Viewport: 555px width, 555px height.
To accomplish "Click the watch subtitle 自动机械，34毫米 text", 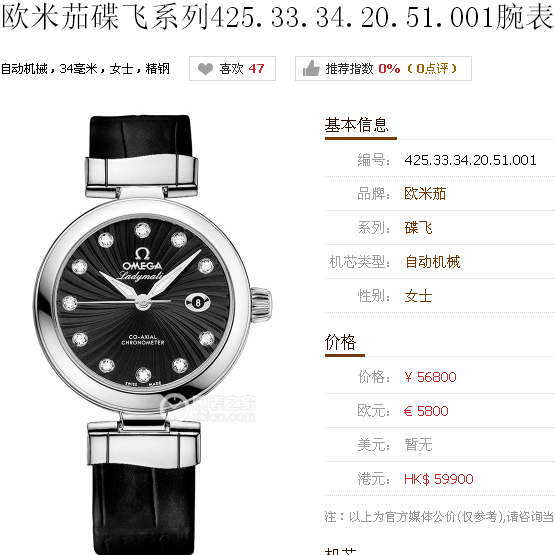I will pyautogui.click(x=85, y=69).
